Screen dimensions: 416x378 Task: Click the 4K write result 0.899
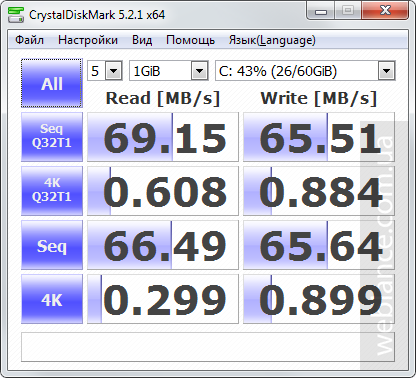coord(319,299)
